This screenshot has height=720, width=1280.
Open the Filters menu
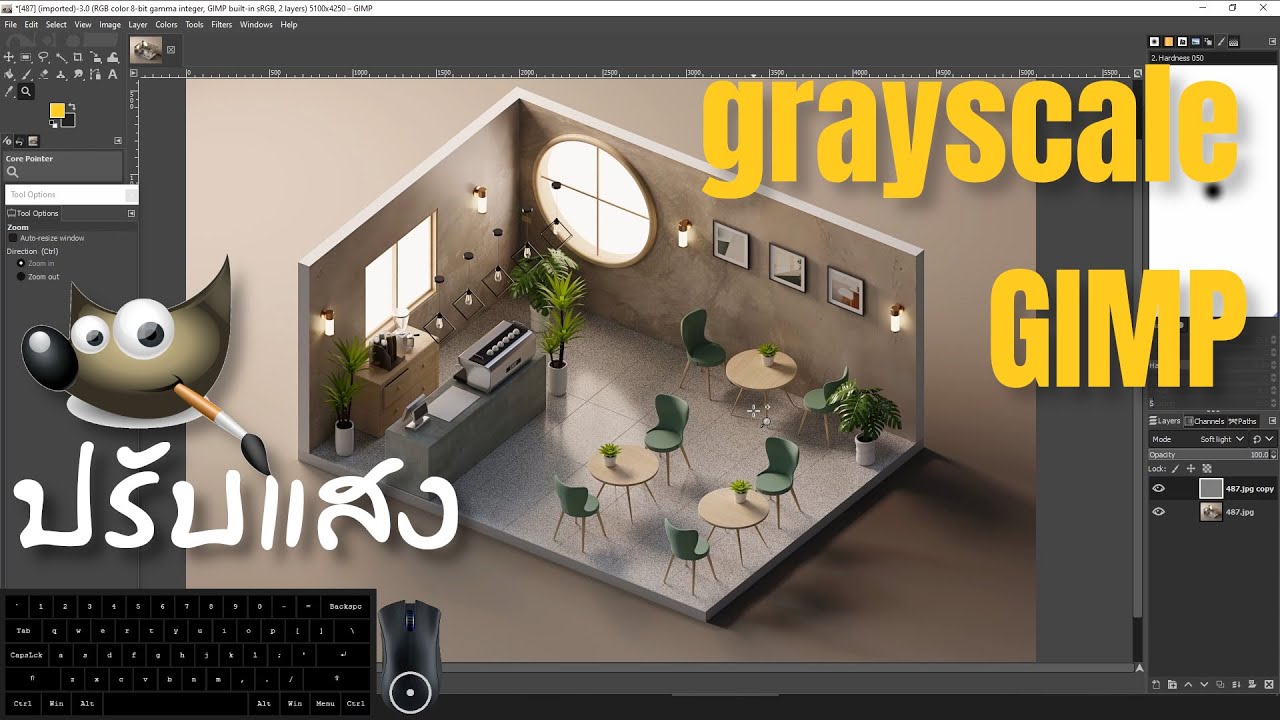pos(221,24)
